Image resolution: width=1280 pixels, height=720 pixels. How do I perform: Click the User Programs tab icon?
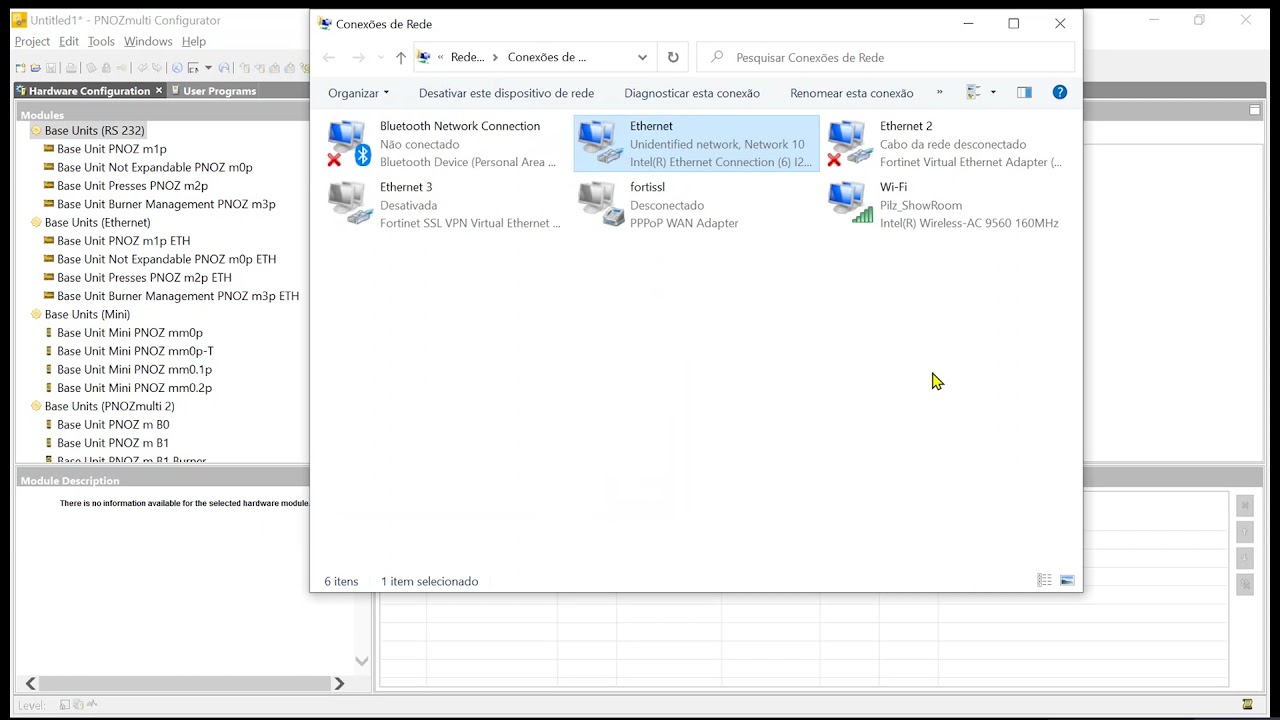tap(175, 90)
